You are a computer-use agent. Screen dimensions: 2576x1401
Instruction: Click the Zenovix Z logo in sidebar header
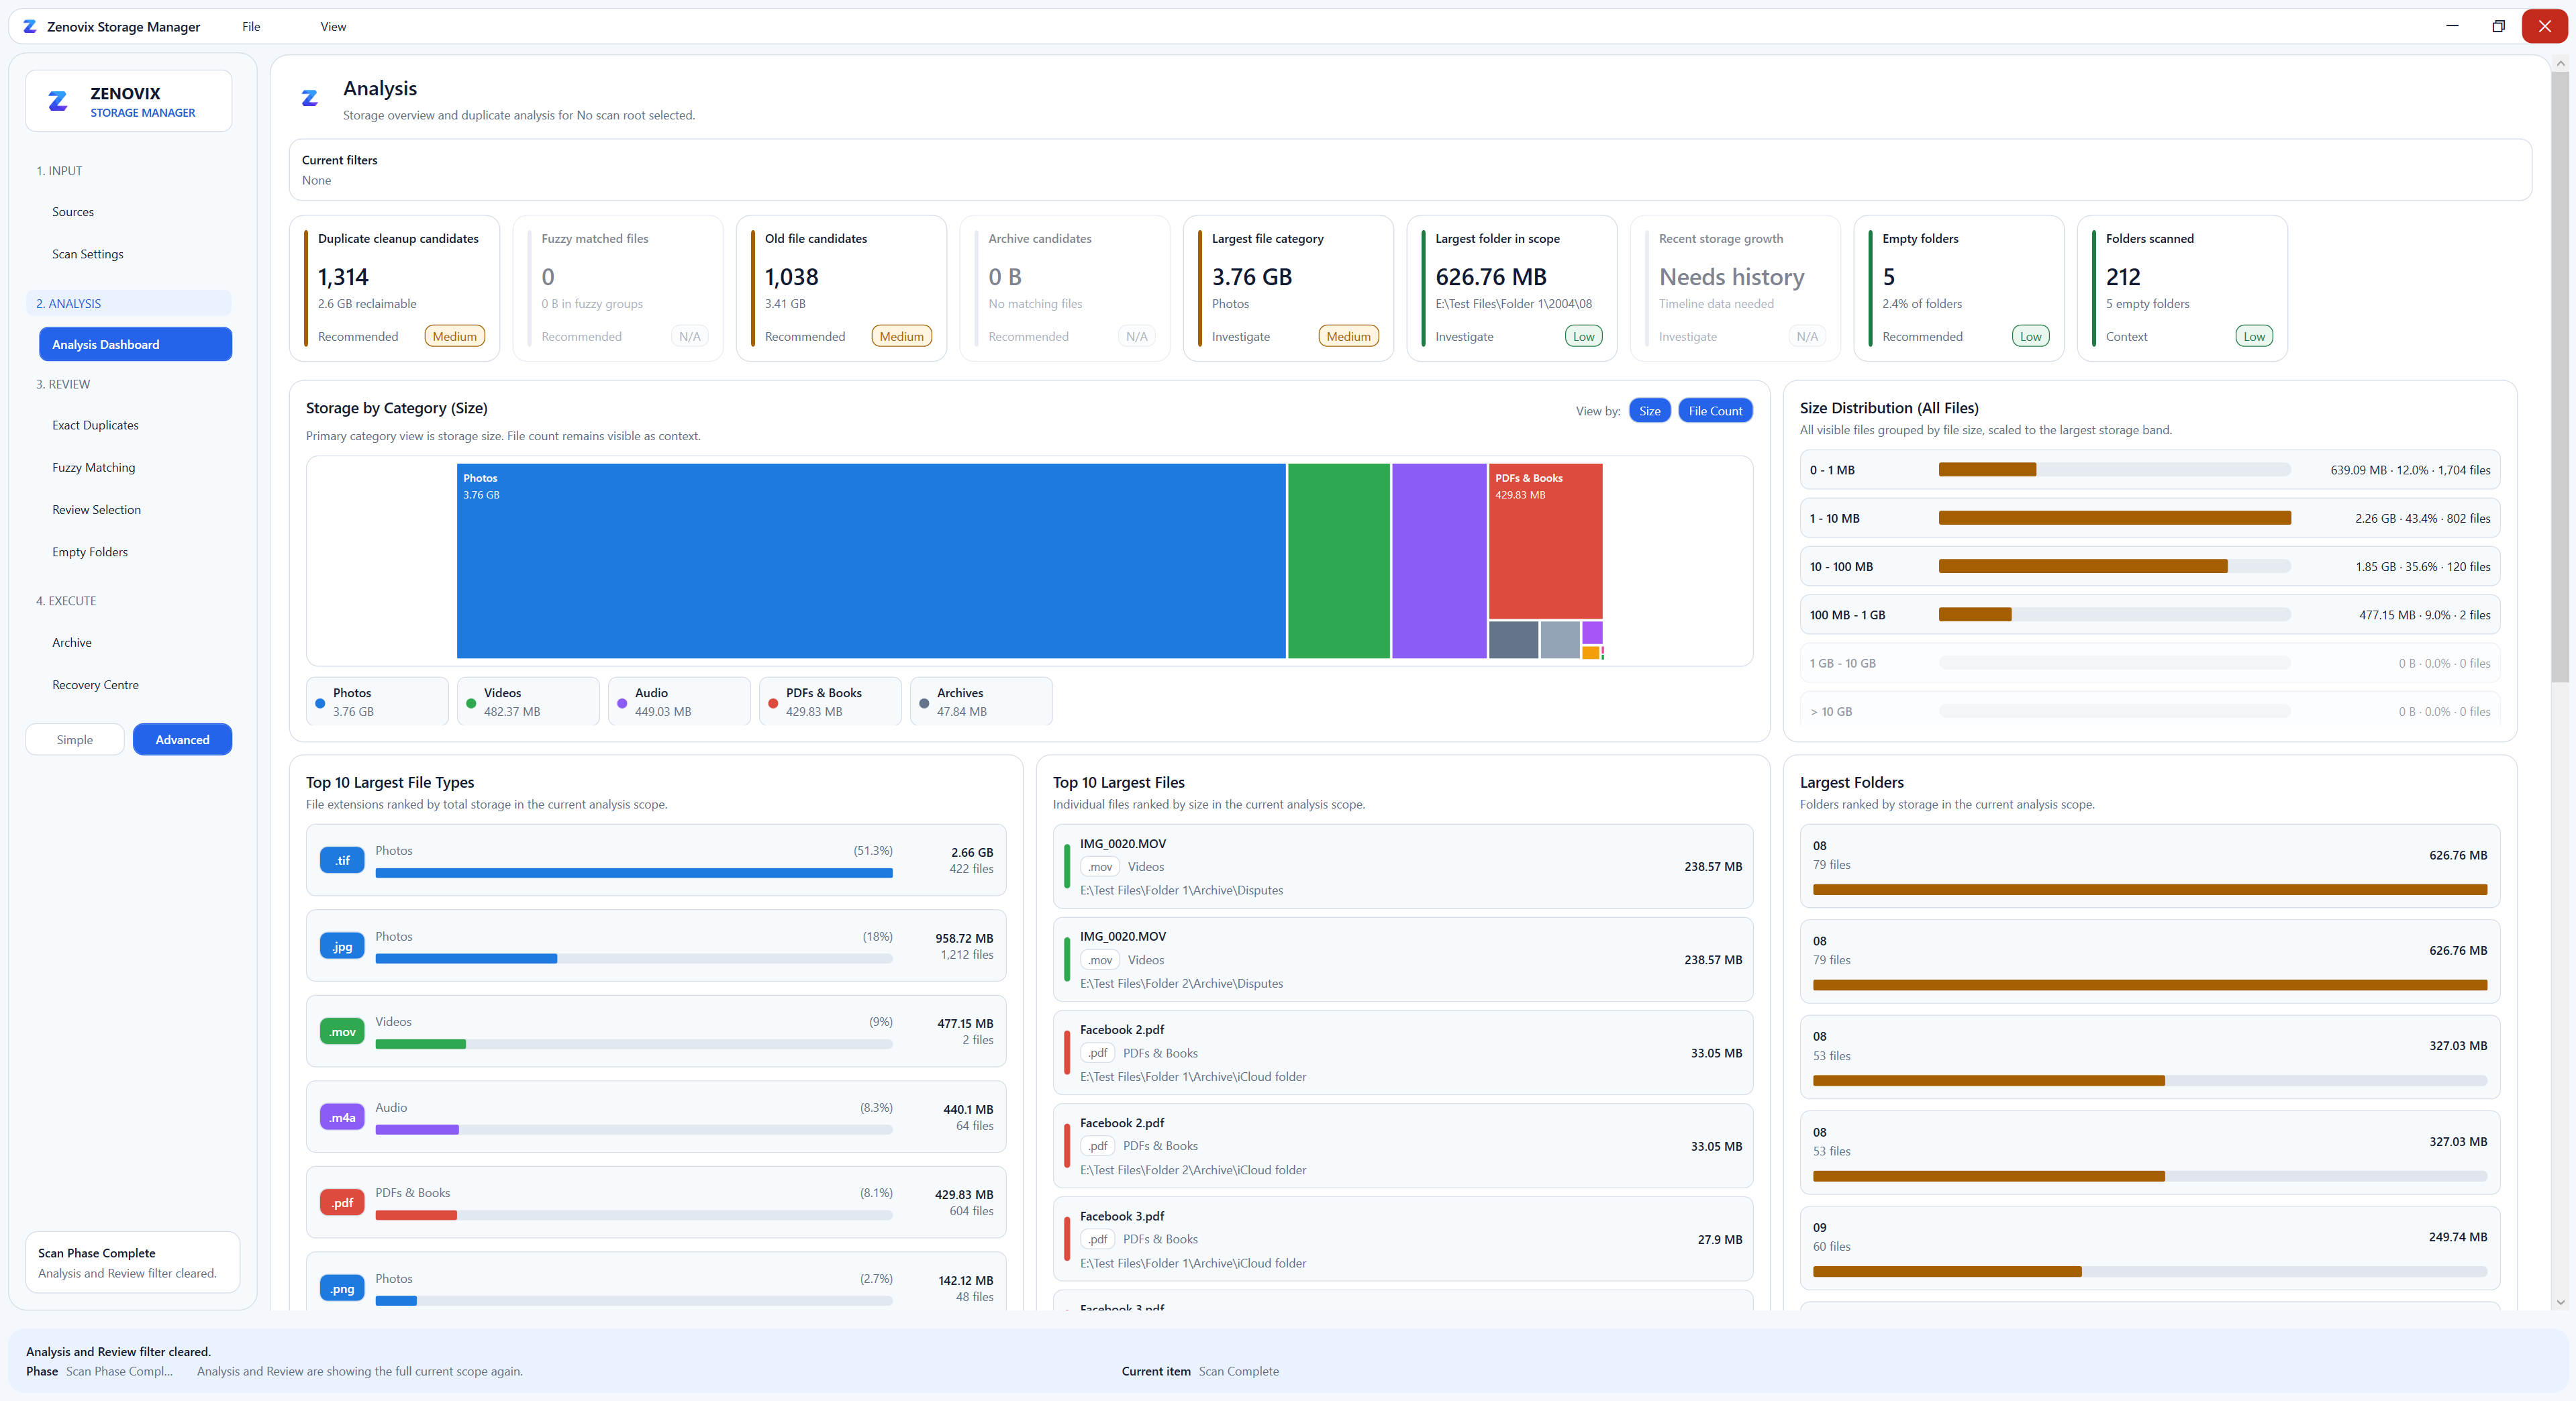click(x=58, y=101)
